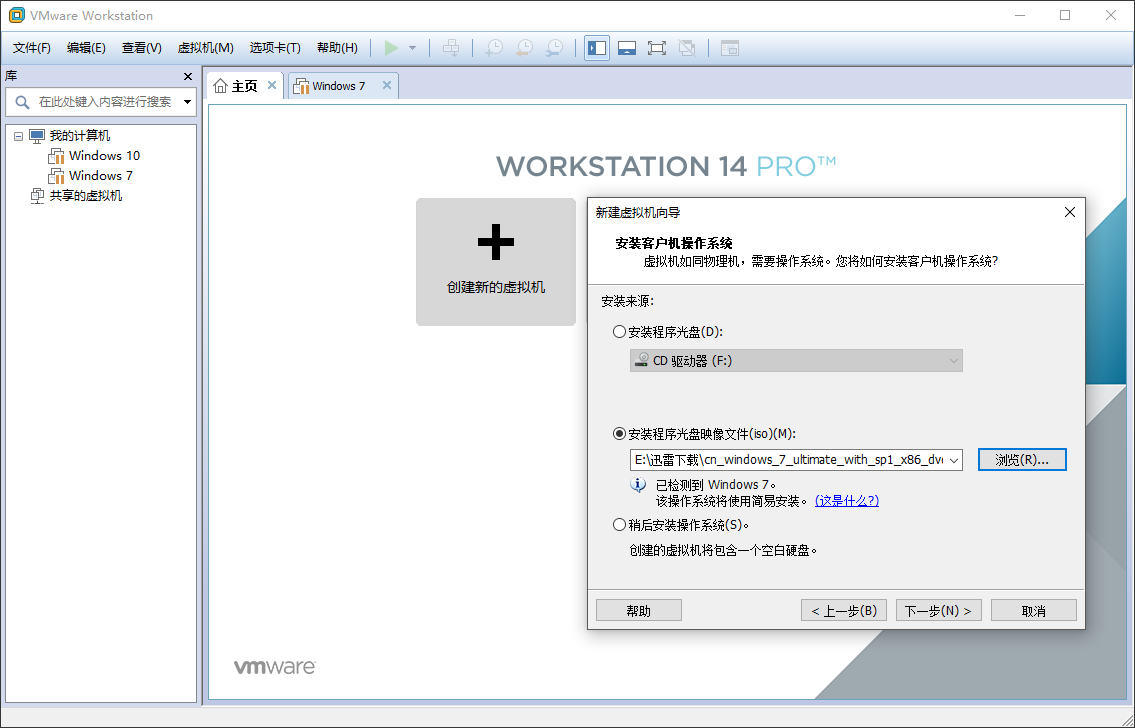Click the Windows 10 VM icon
1135x728 pixels.
tap(56, 156)
